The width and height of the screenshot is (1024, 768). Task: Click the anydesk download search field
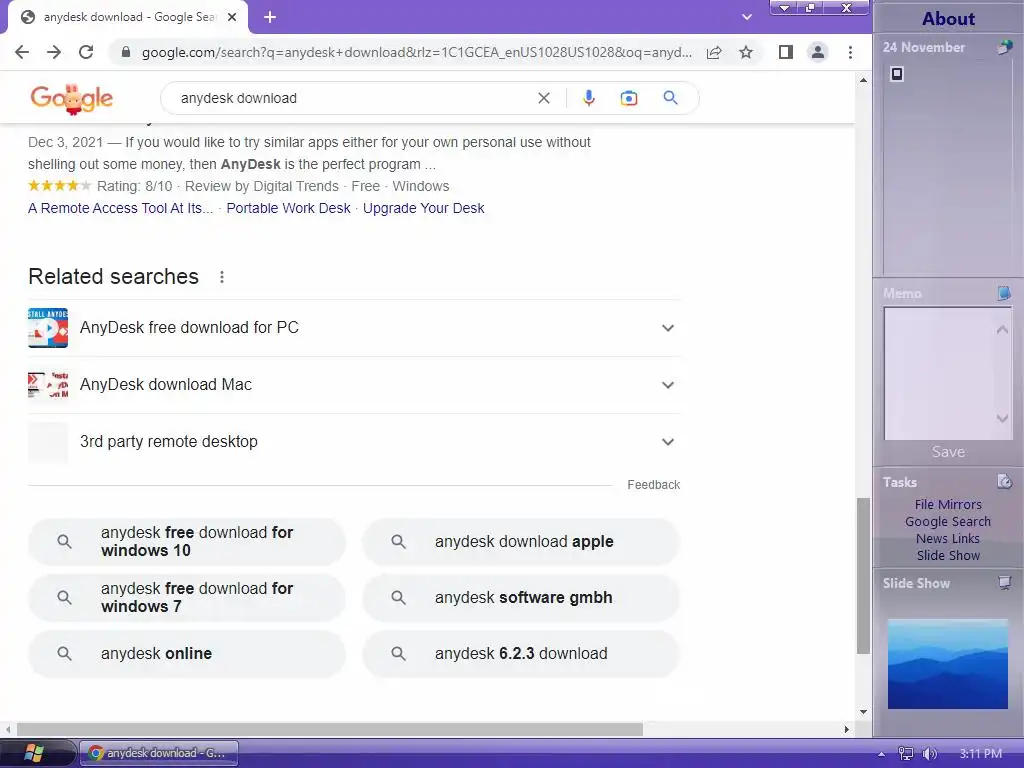pos(353,98)
